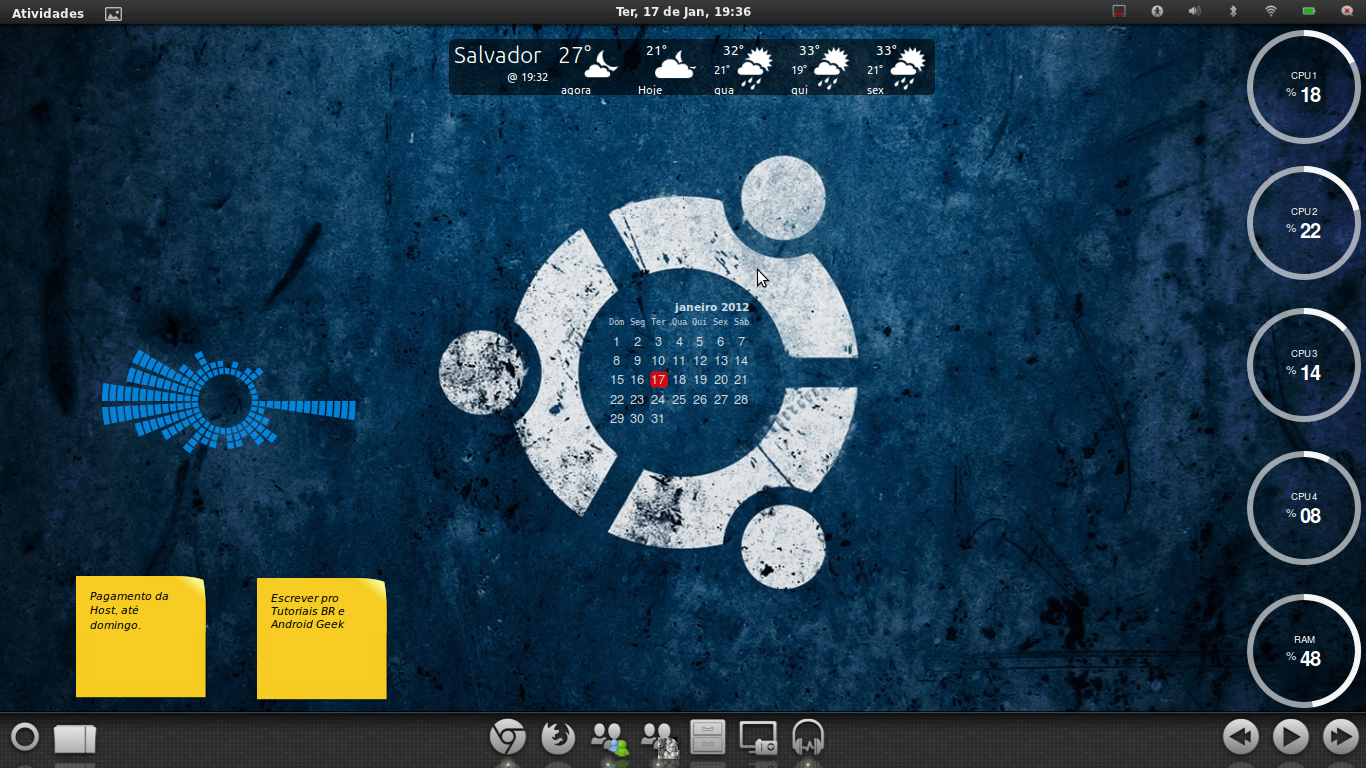Screen dimensions: 1366x768
Task: Launch Chrome from the dock
Action: [x=508, y=738]
